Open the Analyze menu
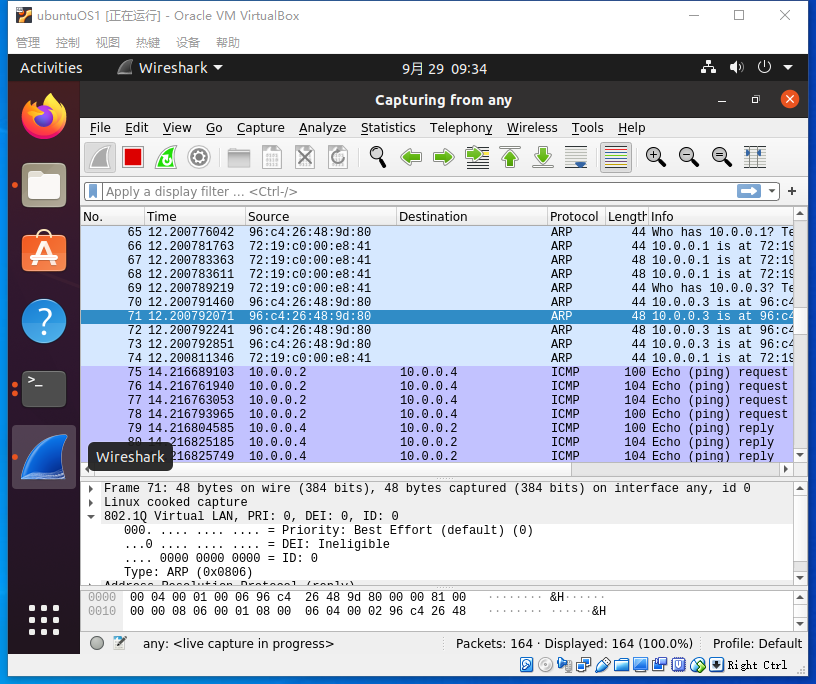Image resolution: width=816 pixels, height=684 pixels. click(x=323, y=128)
